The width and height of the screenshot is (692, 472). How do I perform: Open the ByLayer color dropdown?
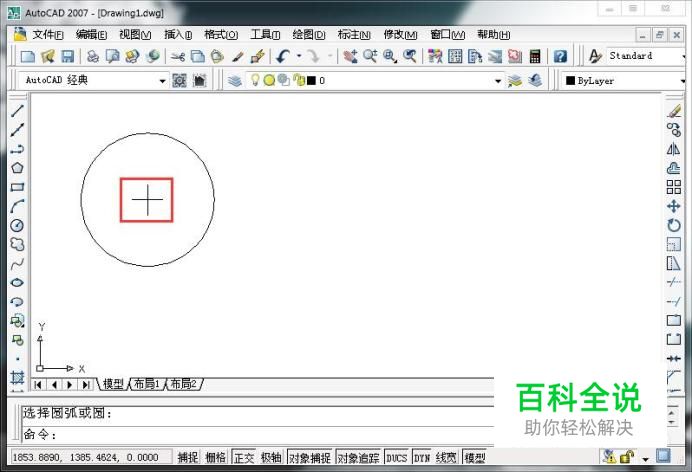coord(683,81)
